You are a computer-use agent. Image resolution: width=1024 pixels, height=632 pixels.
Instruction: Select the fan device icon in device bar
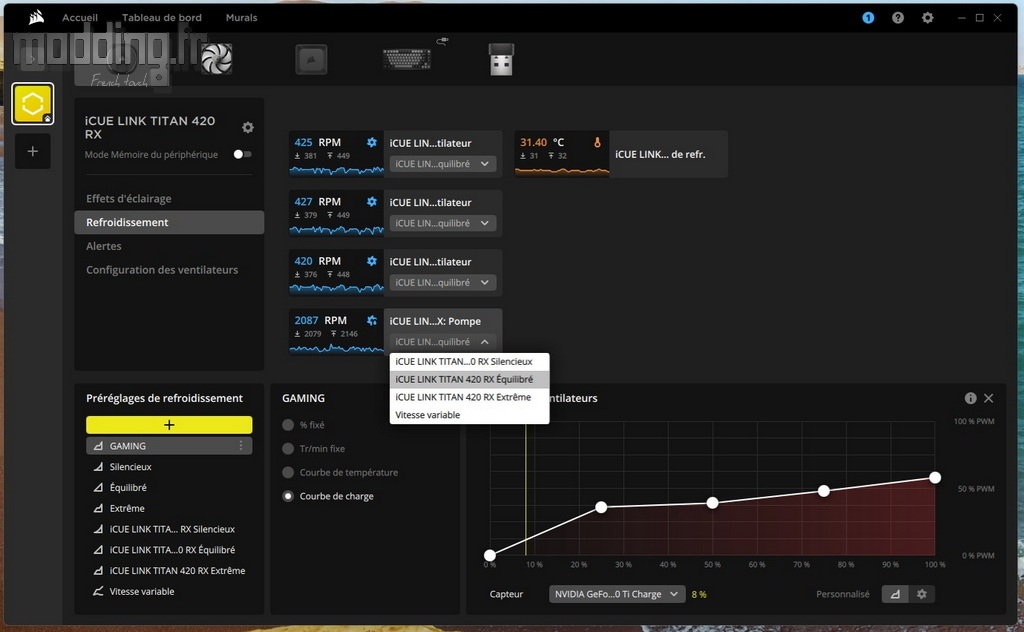pos(216,59)
